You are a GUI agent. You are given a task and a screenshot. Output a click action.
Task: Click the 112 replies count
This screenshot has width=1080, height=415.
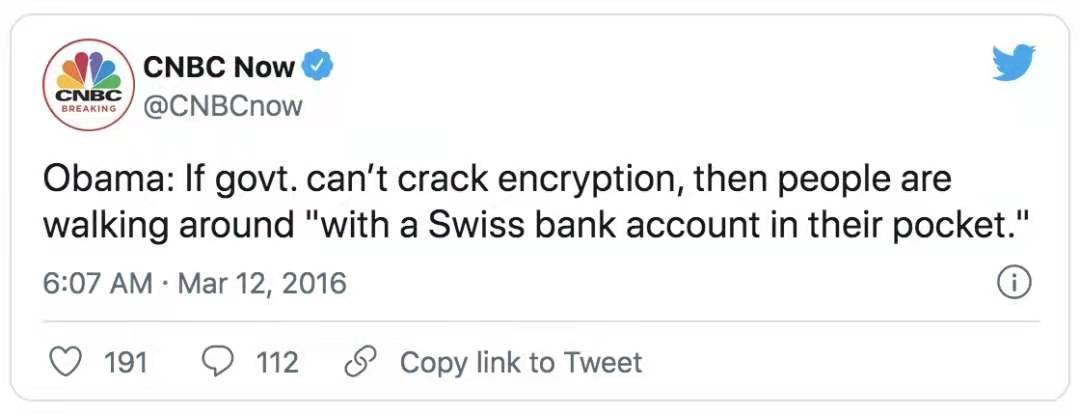[277, 362]
